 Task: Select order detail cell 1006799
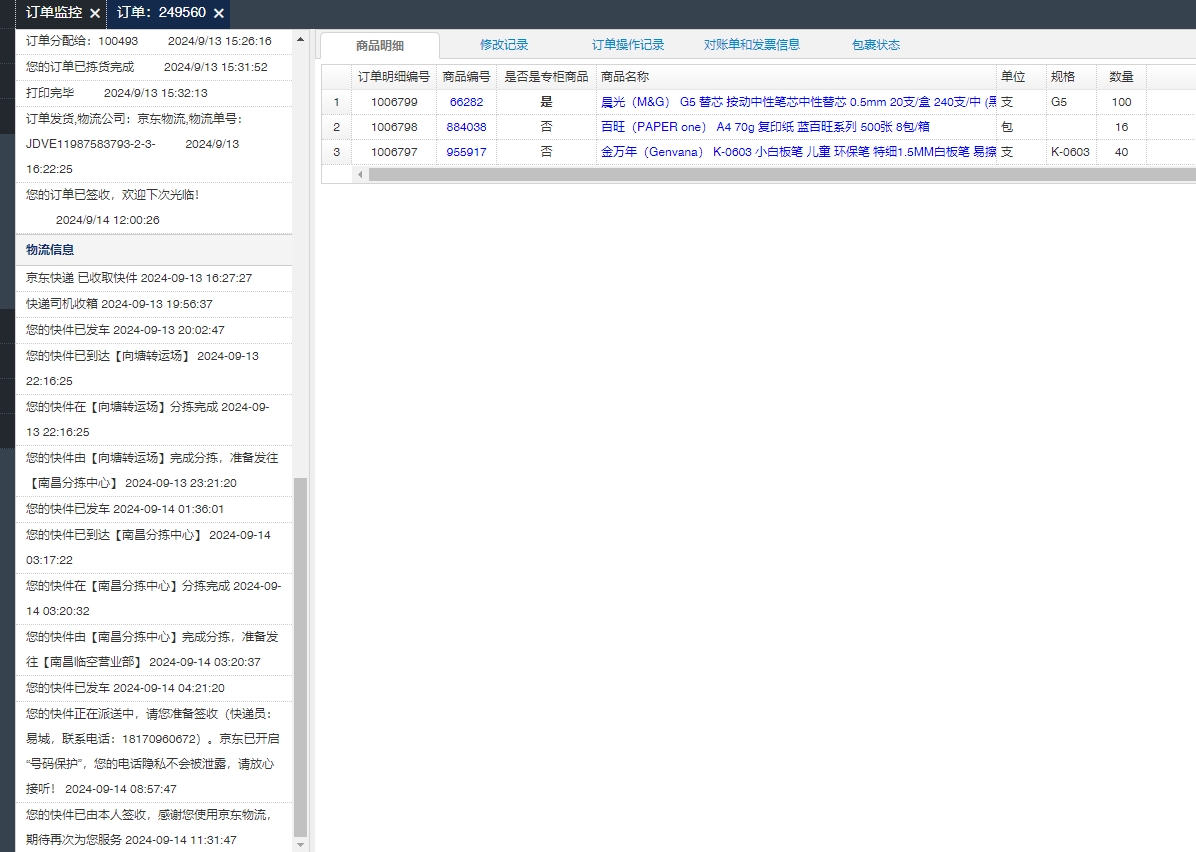[394, 102]
